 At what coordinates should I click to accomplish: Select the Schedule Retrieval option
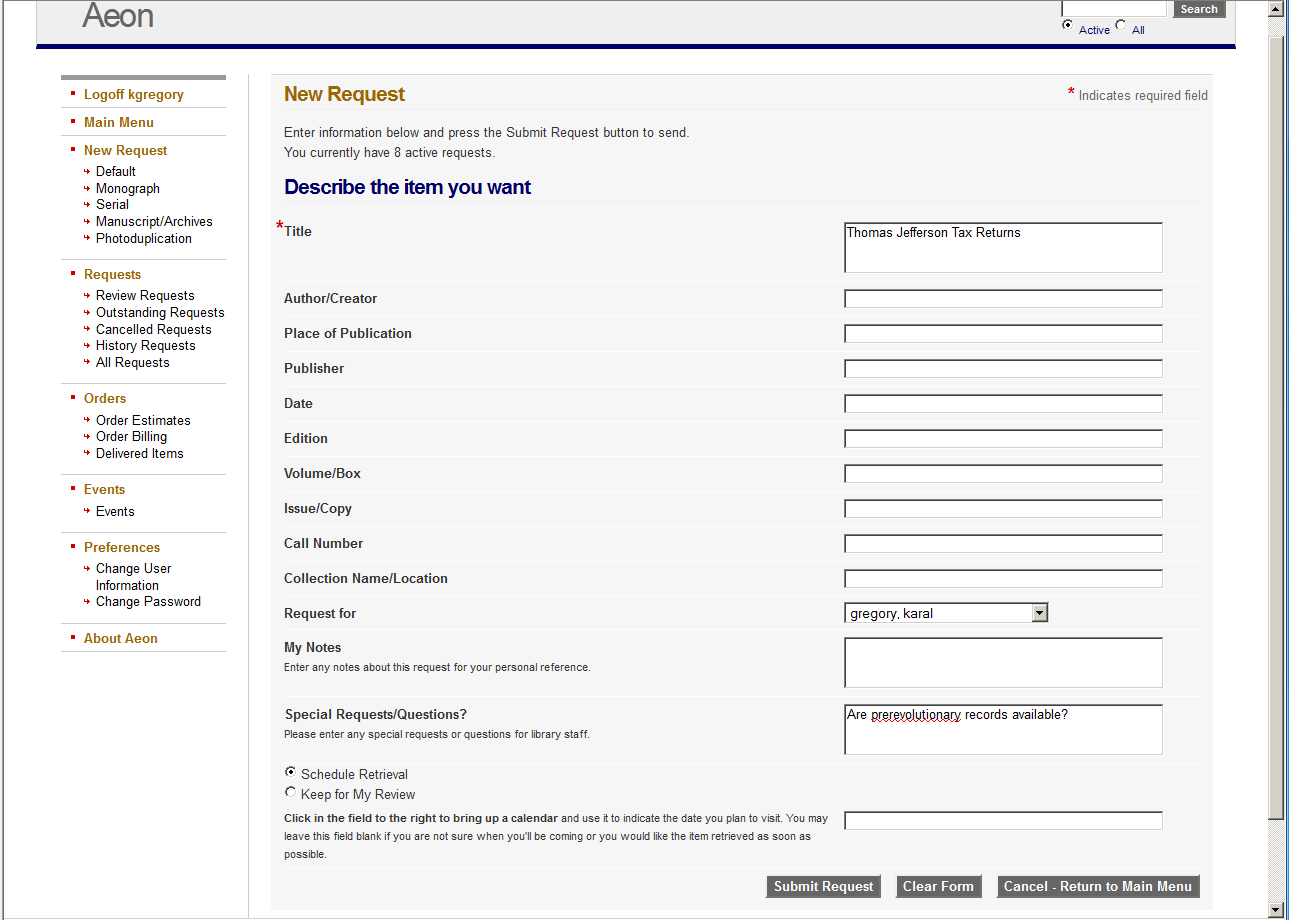[290, 771]
